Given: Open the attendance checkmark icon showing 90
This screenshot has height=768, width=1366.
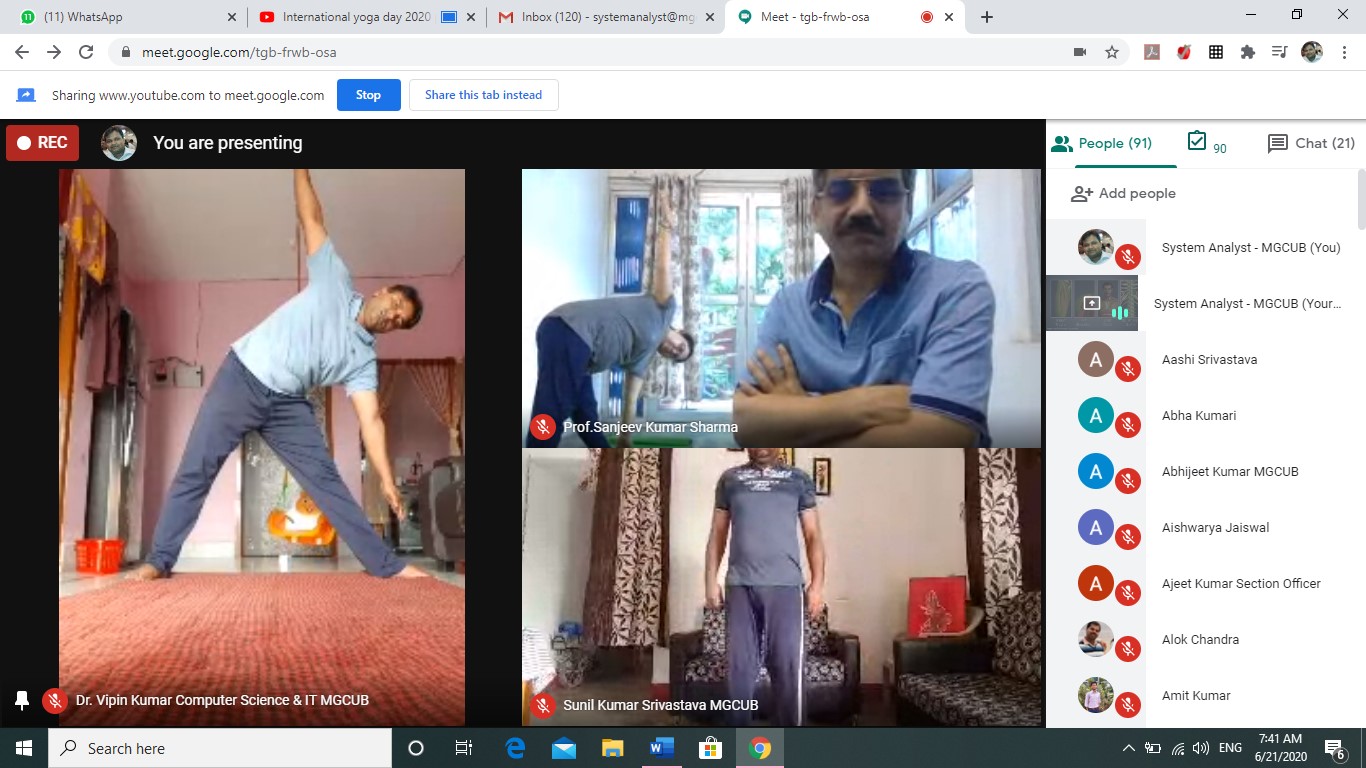Looking at the screenshot, I should pyautogui.click(x=1197, y=142).
